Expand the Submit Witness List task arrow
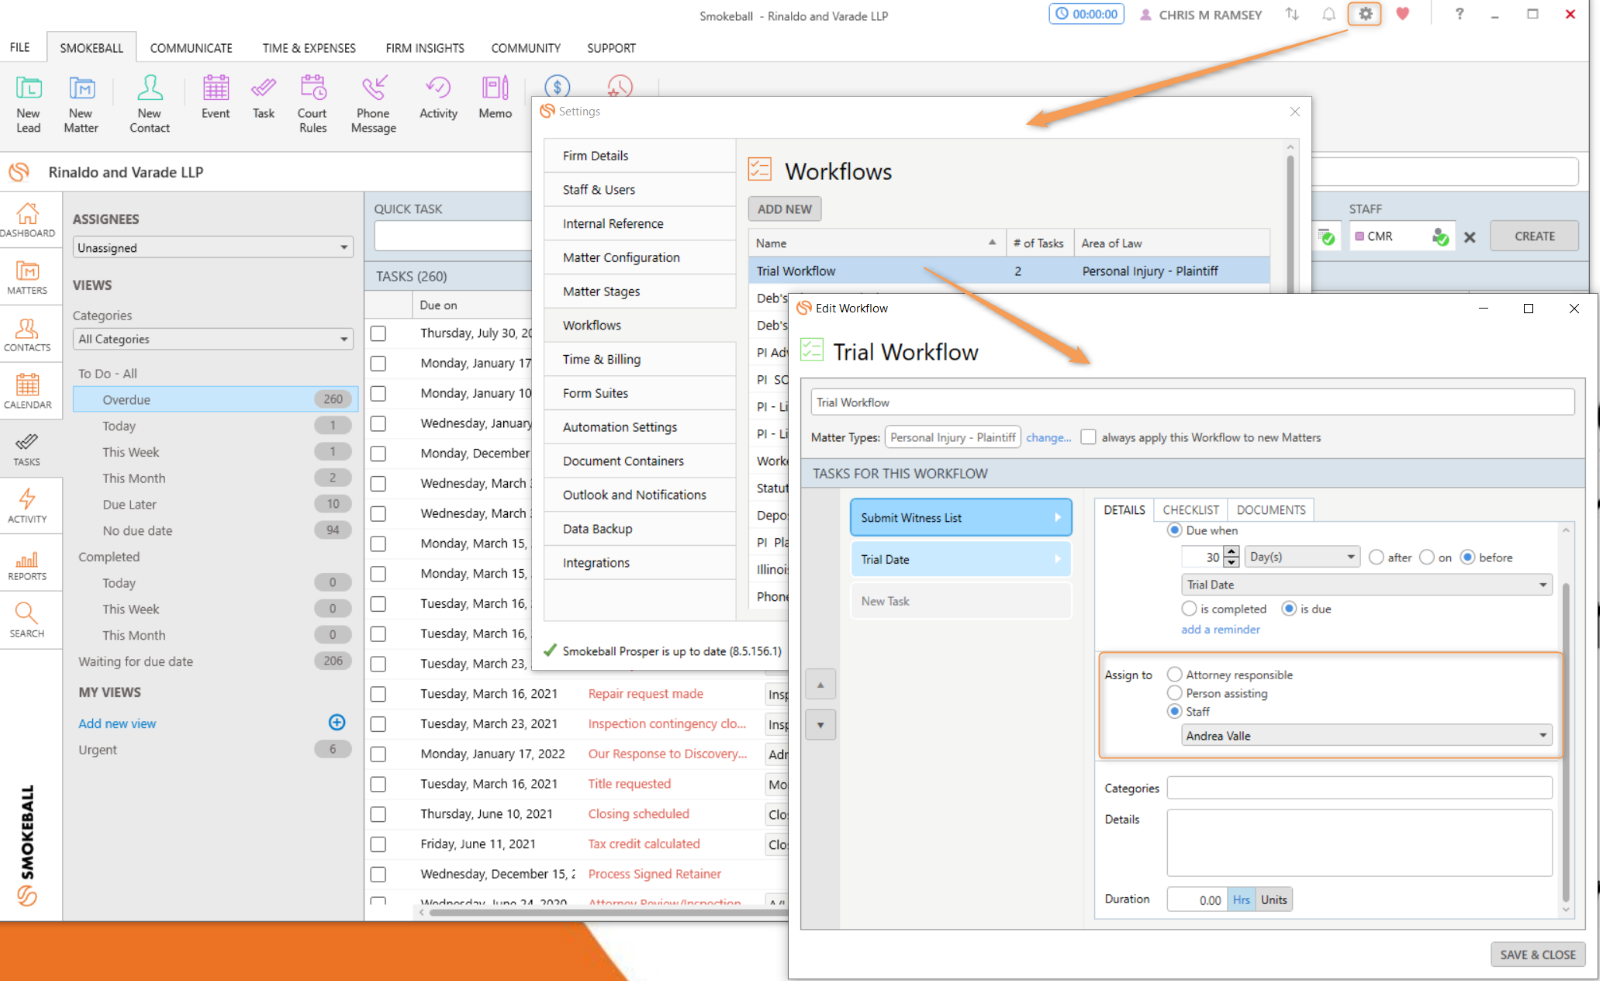The width and height of the screenshot is (1600, 981). [x=1057, y=517]
